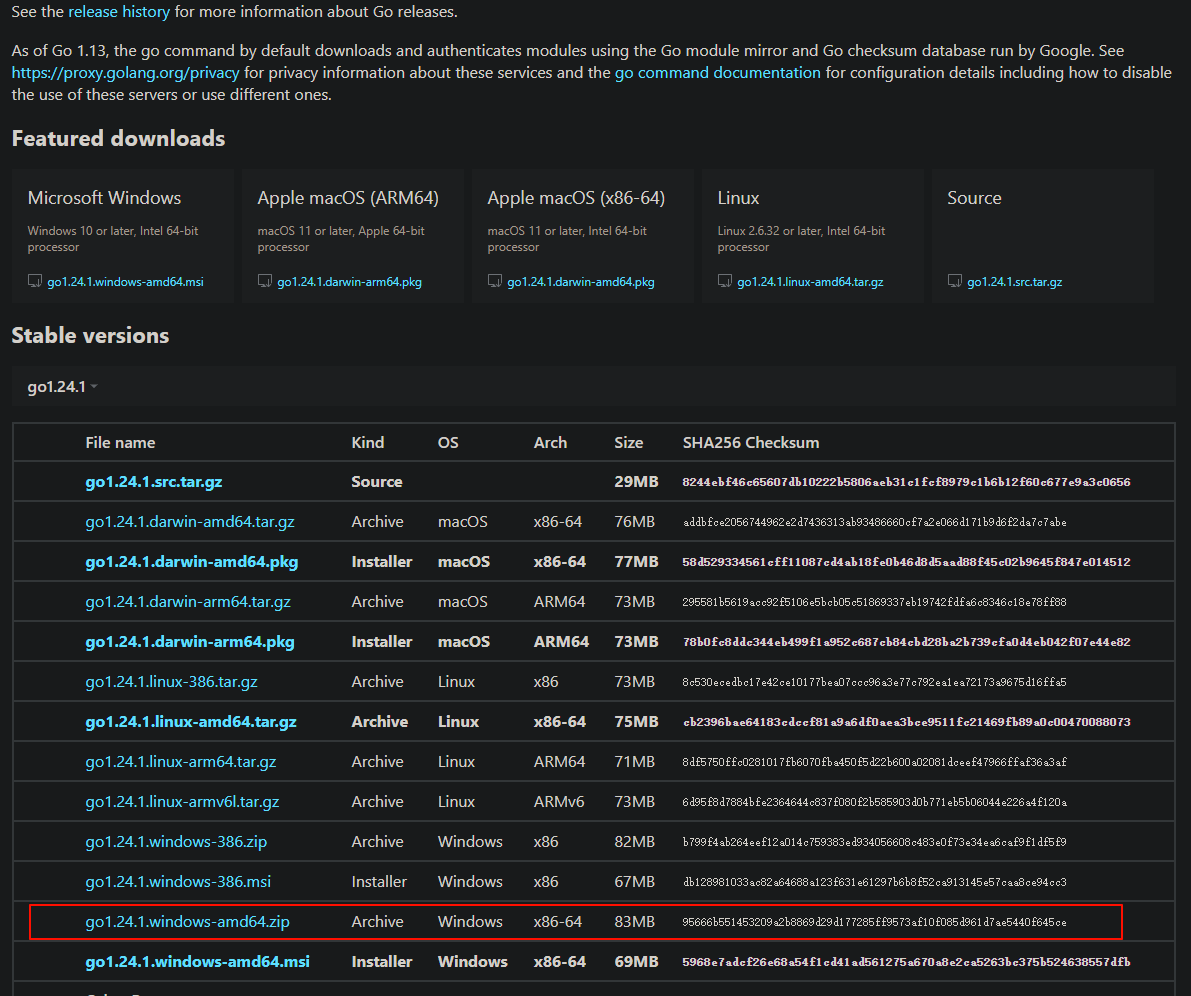Click go1.24.1.windows-amd64.zip file link
Image resolution: width=1191 pixels, height=996 pixels.
pos(188,922)
